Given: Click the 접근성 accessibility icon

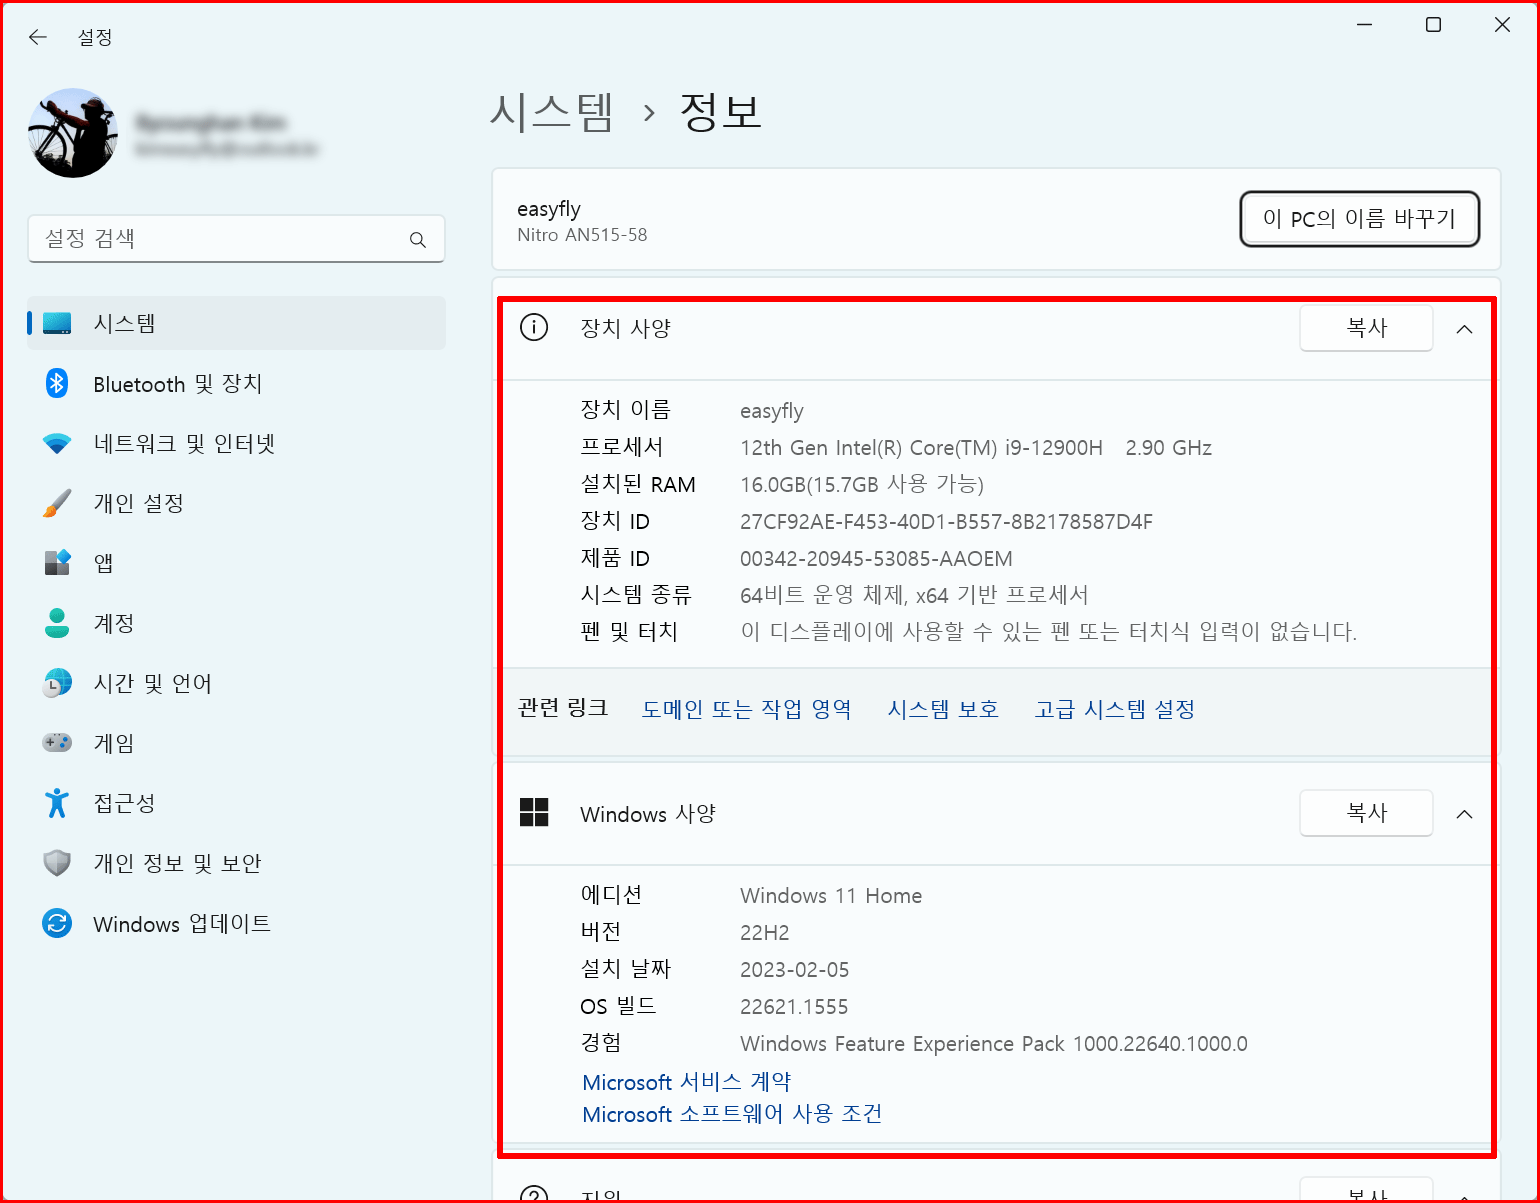Looking at the screenshot, I should coord(57,803).
